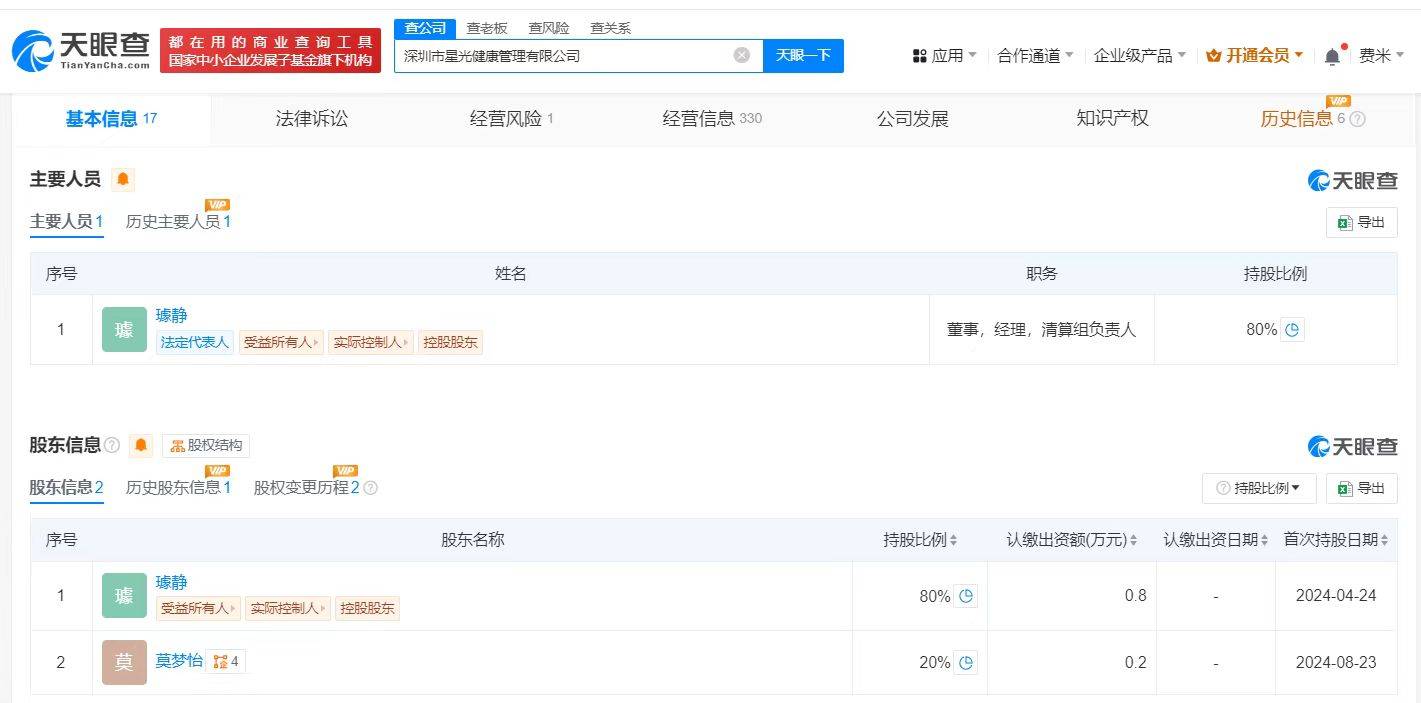The image size is (1421, 703).
Task: Open the 股权结构 button
Action: pos(206,446)
